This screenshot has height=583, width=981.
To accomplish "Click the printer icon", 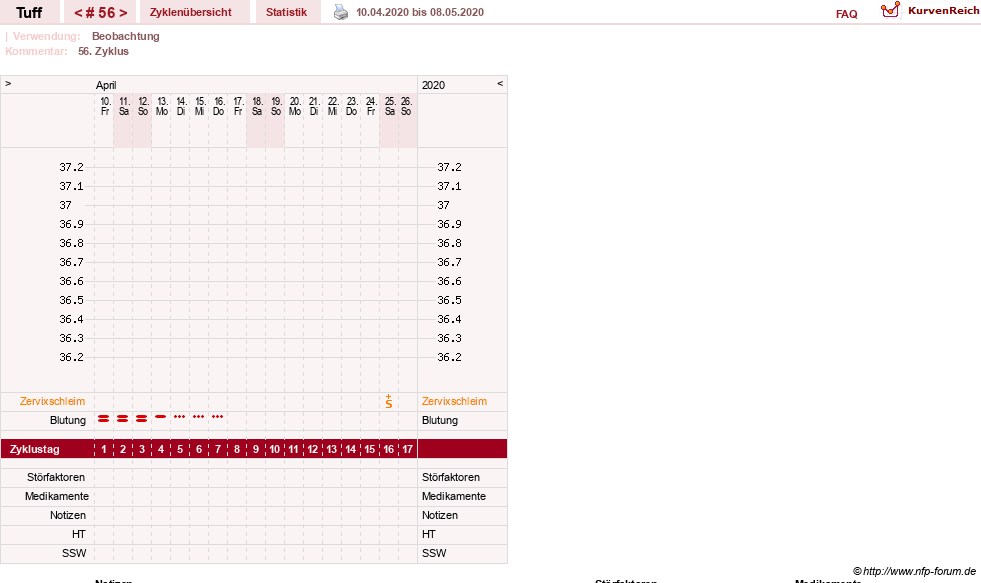I will coord(340,12).
